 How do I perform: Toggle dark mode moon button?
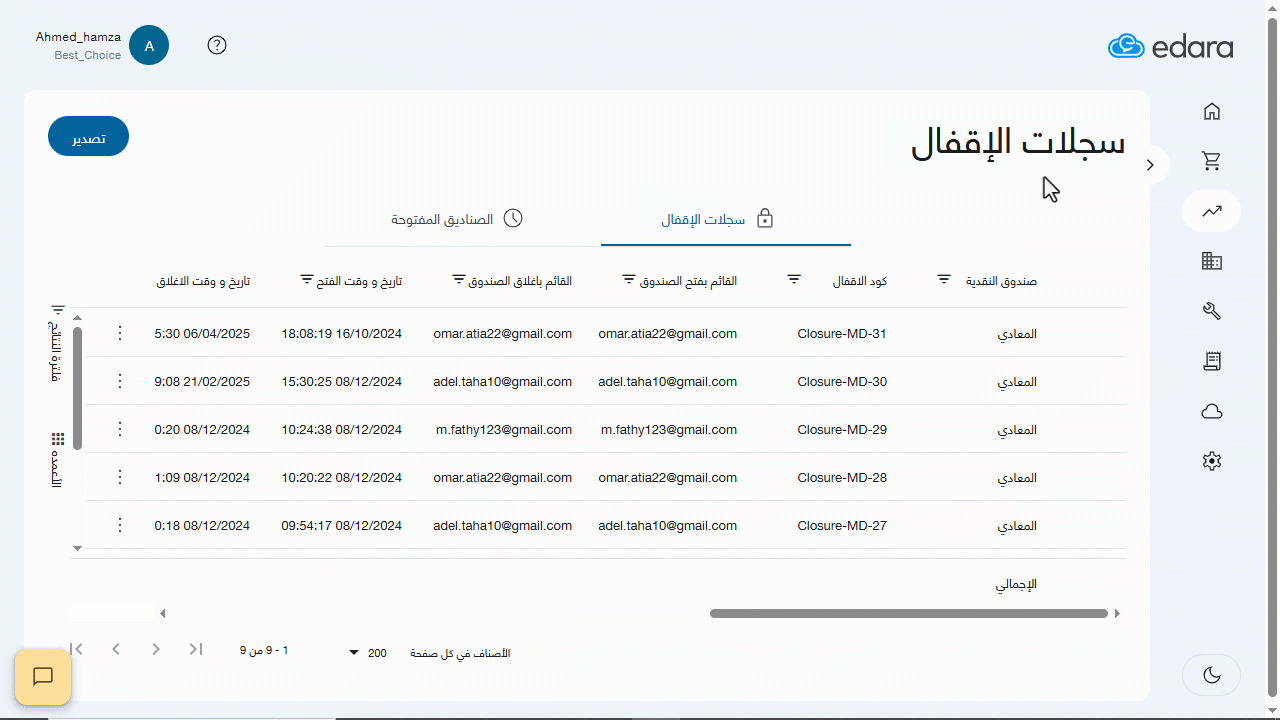tap(1211, 675)
